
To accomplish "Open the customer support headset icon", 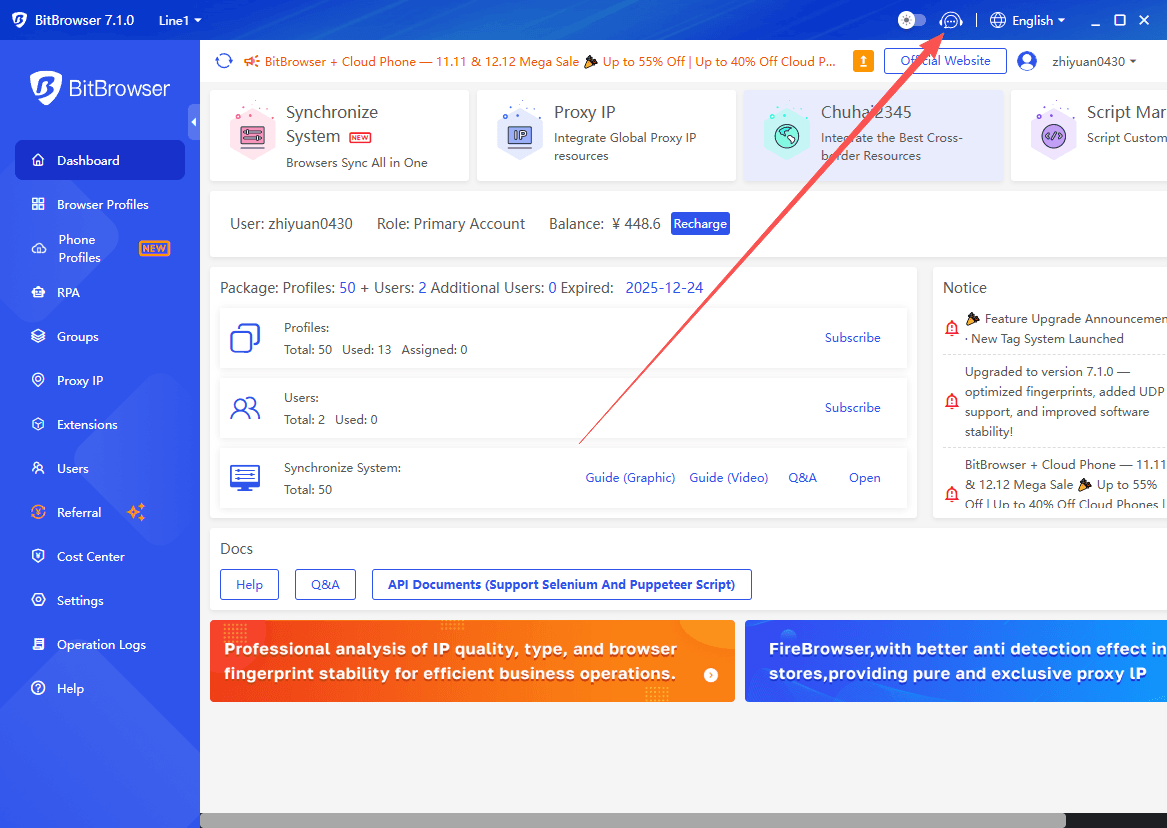I will [950, 20].
